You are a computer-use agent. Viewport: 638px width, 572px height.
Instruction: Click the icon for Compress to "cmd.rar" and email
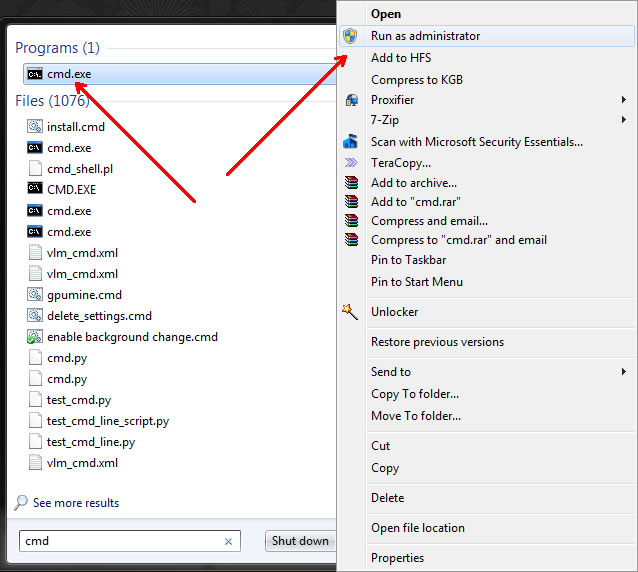coord(352,240)
